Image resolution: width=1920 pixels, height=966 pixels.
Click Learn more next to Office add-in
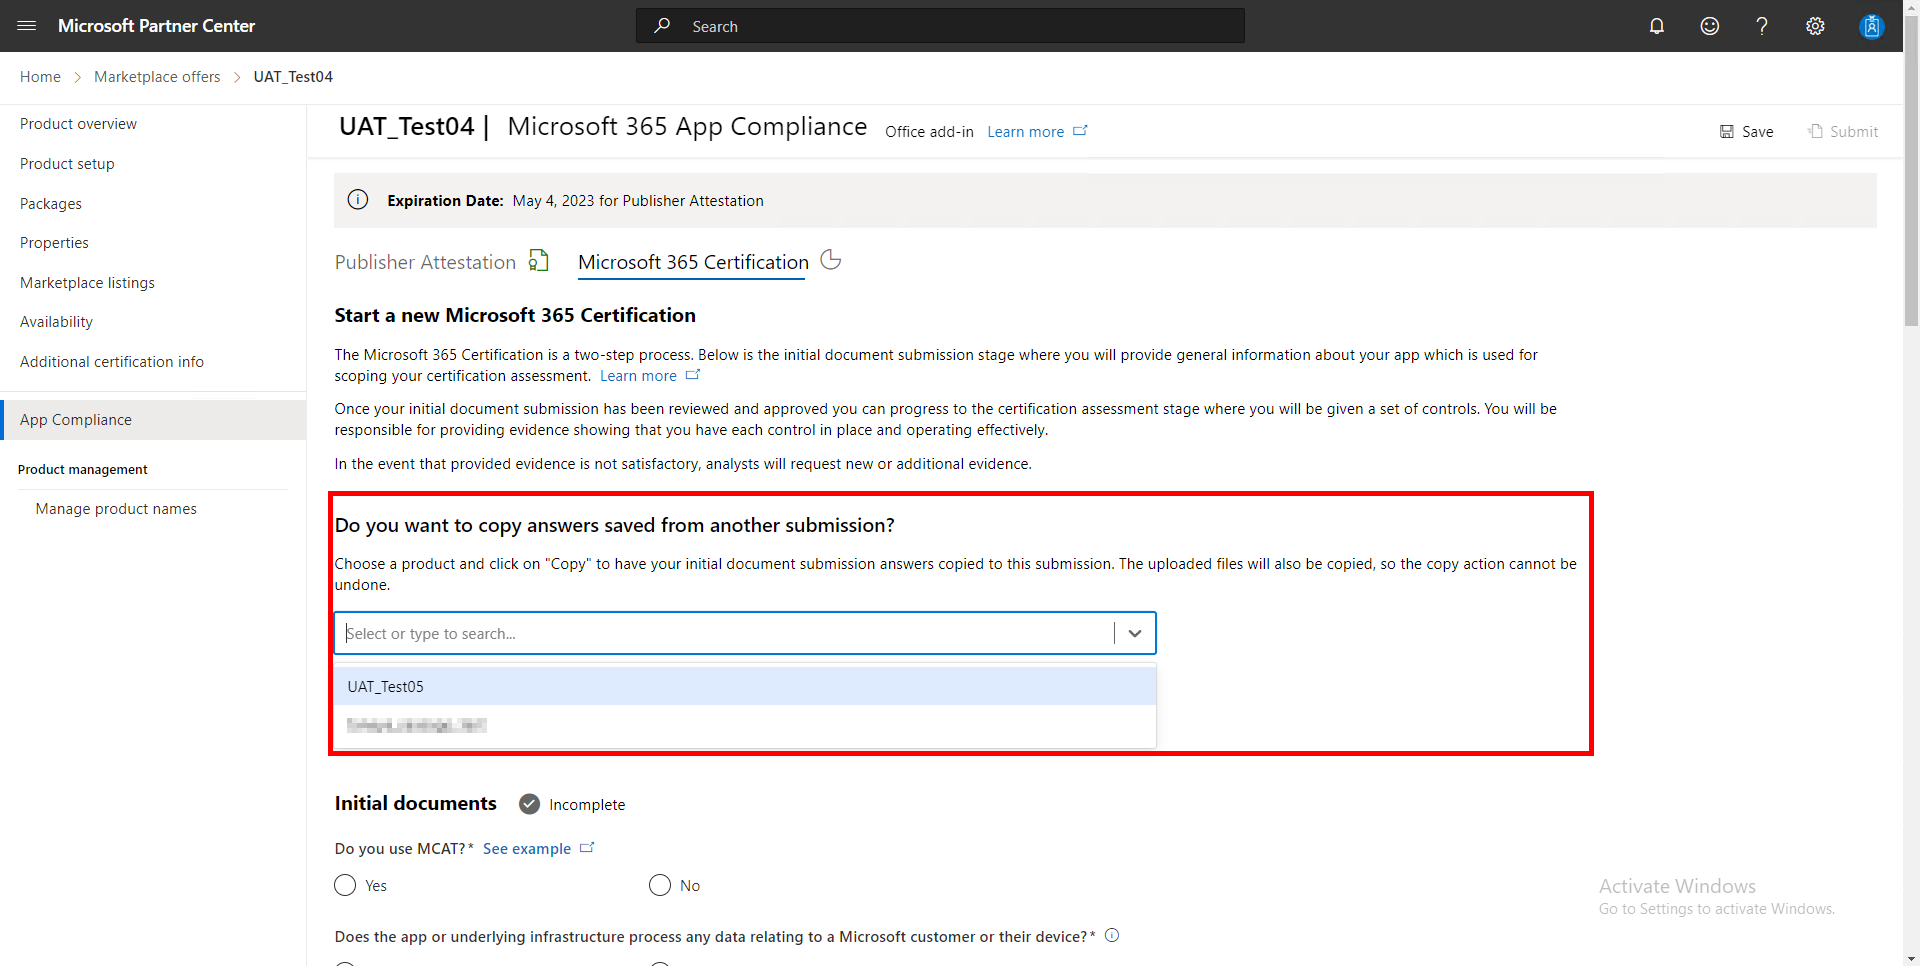point(1025,132)
